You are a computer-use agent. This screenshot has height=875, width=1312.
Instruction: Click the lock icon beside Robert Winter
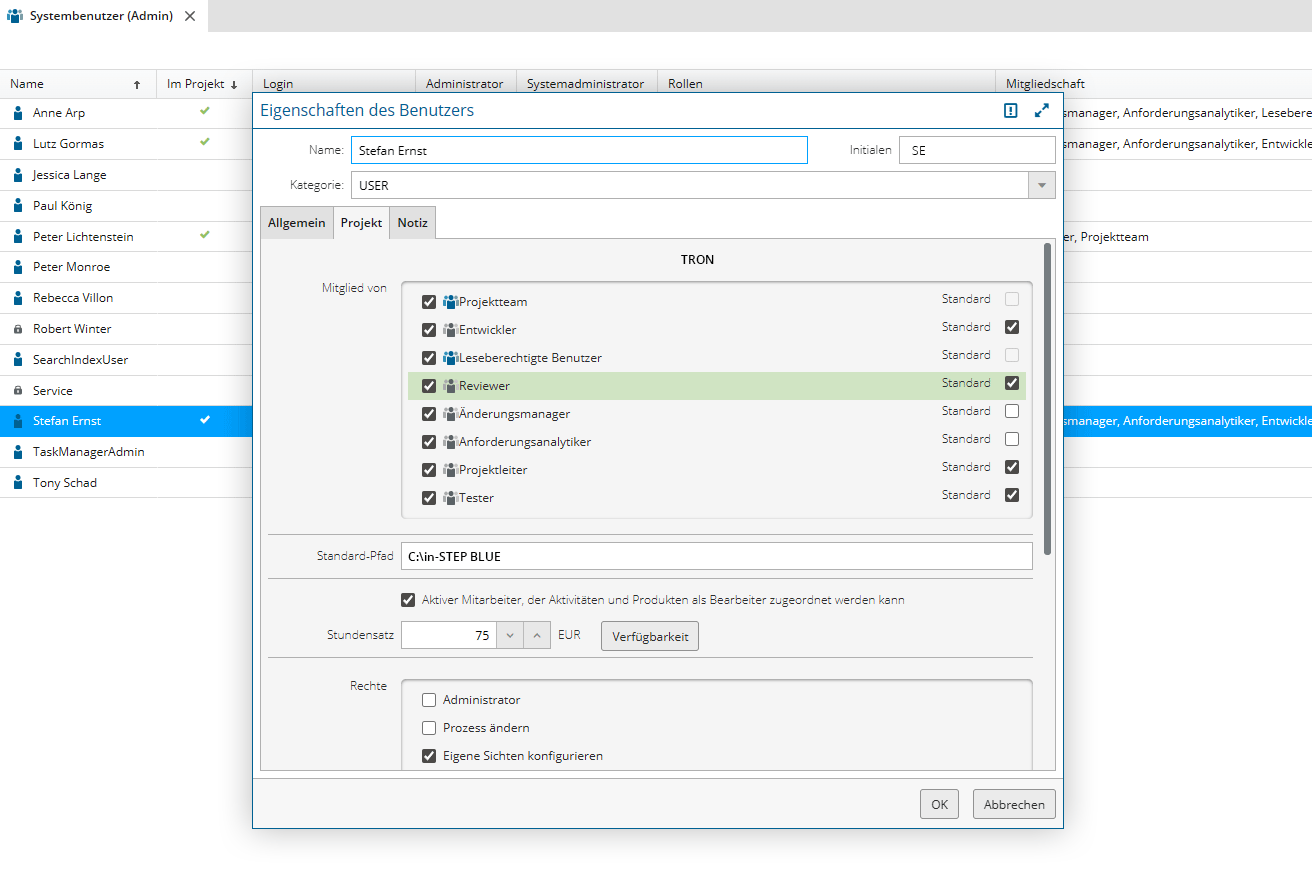(x=18, y=329)
